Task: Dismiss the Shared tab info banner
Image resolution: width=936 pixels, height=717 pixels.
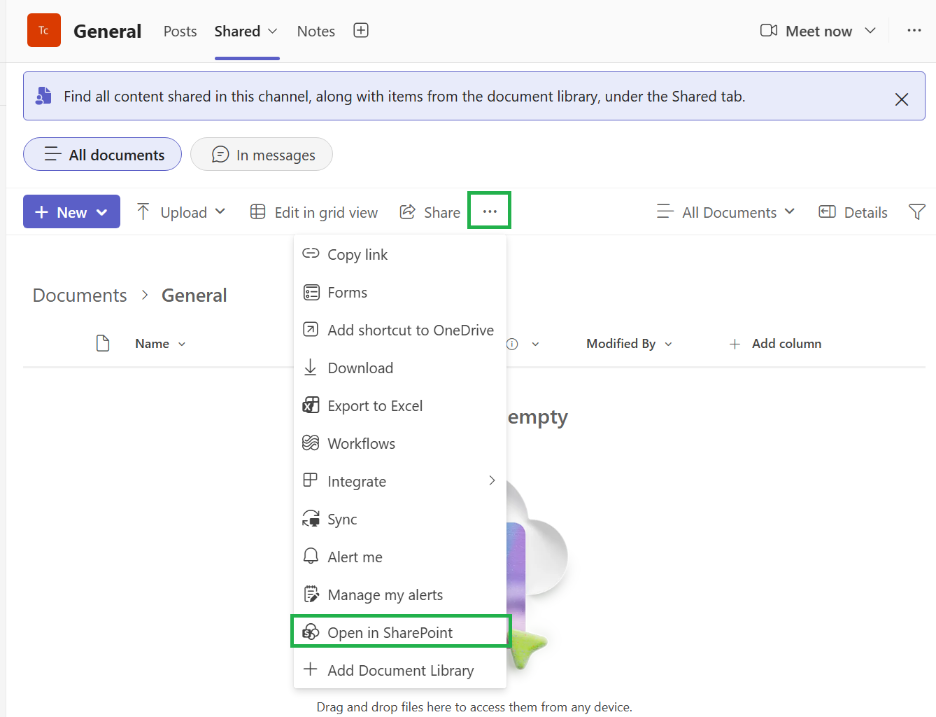Action: coord(901,99)
